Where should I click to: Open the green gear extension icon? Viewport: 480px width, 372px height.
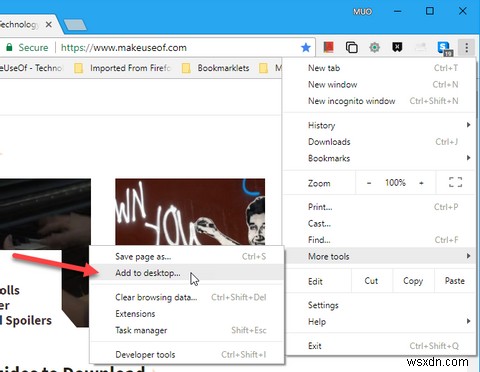tap(374, 48)
